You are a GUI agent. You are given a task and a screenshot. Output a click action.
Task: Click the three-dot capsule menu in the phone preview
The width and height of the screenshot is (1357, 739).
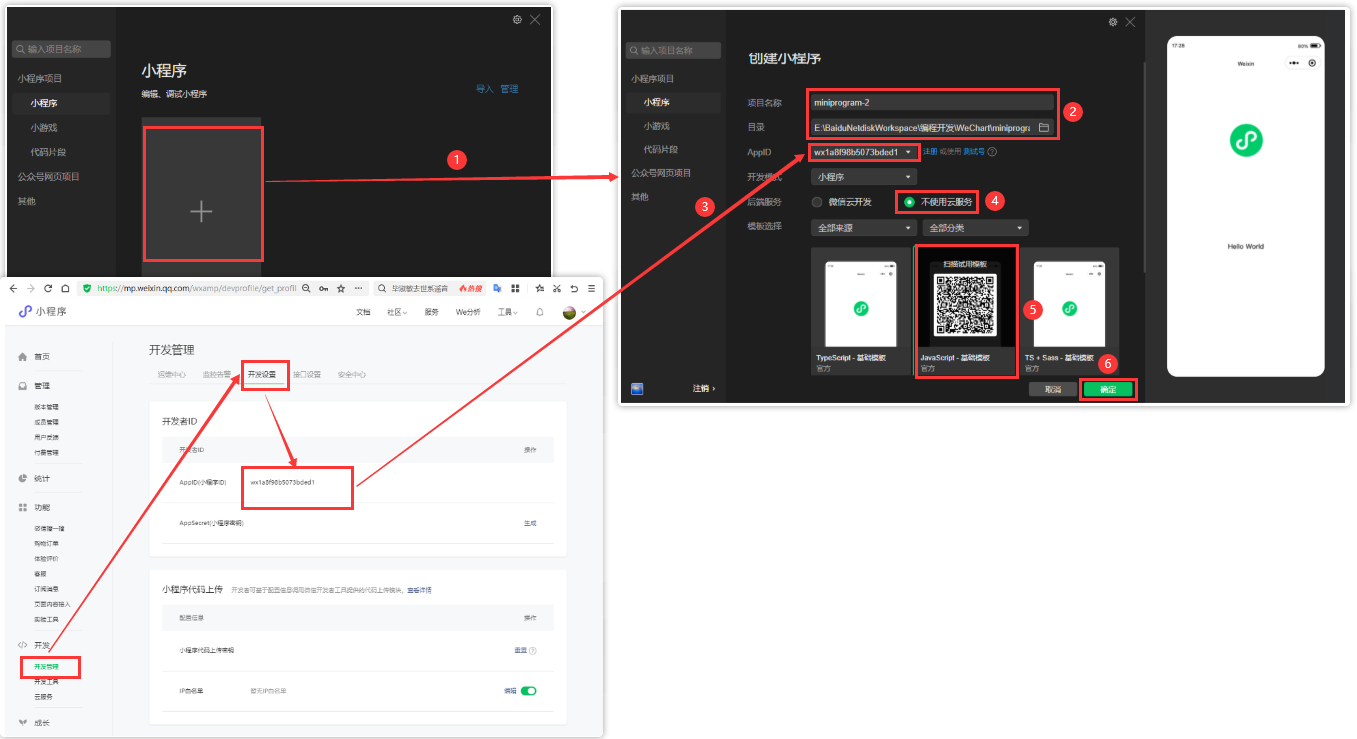(1294, 62)
